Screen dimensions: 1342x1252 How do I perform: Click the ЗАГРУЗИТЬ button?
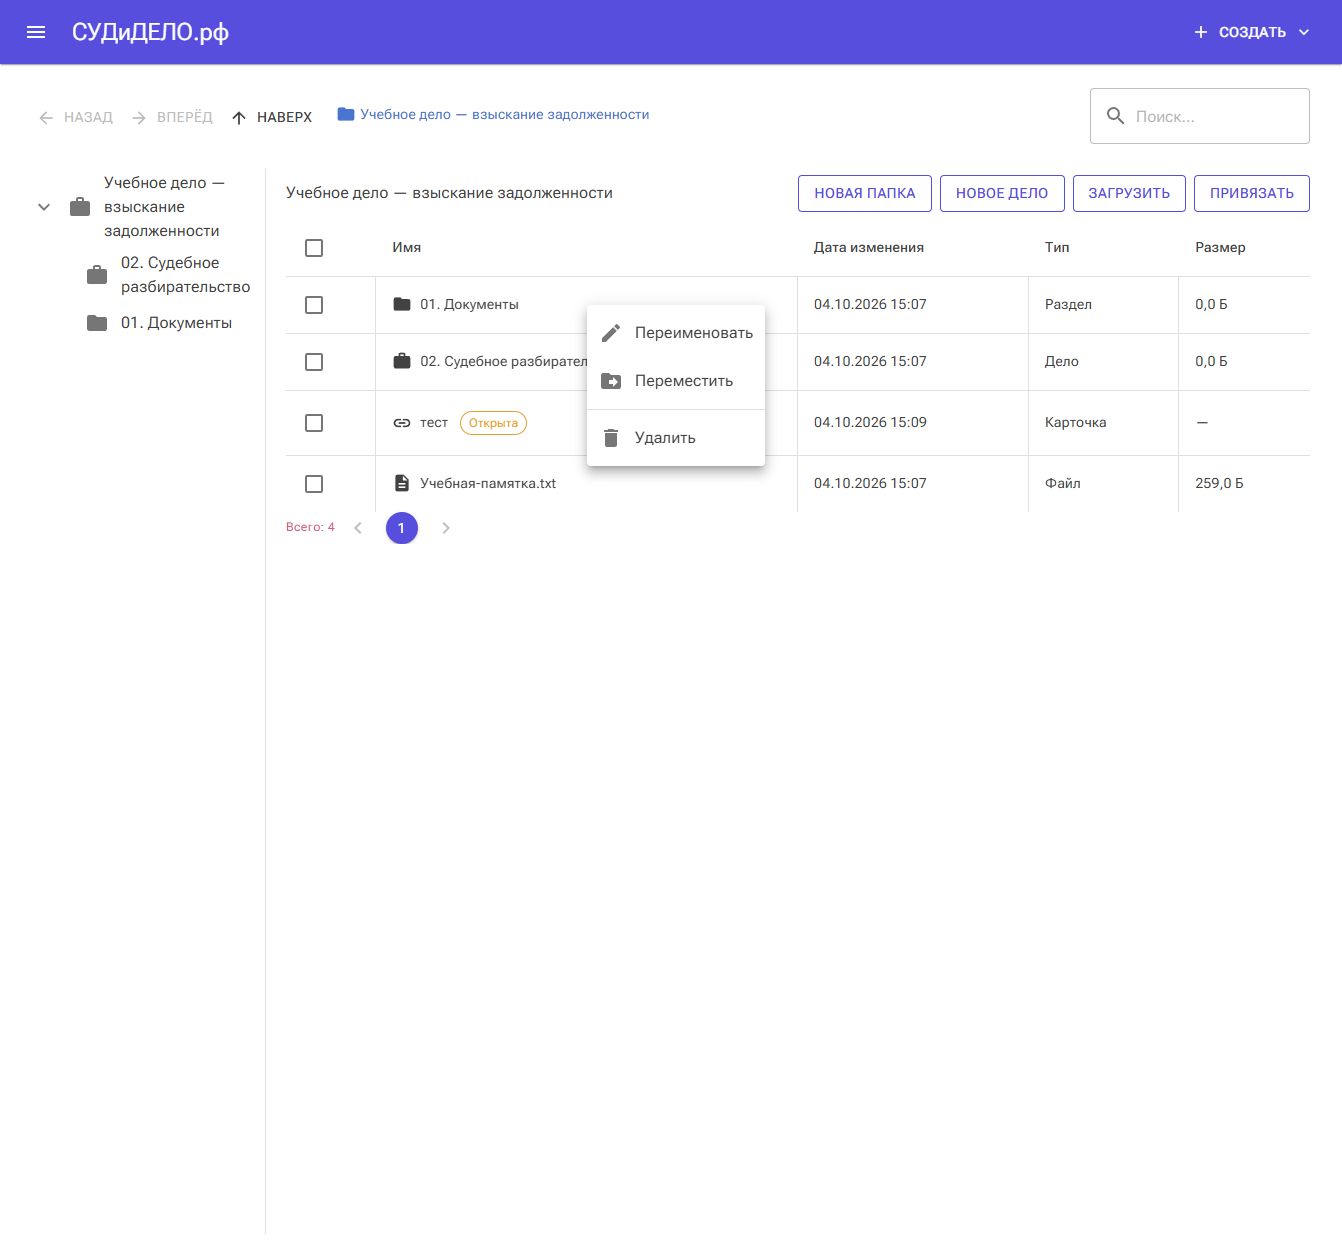1129,193
